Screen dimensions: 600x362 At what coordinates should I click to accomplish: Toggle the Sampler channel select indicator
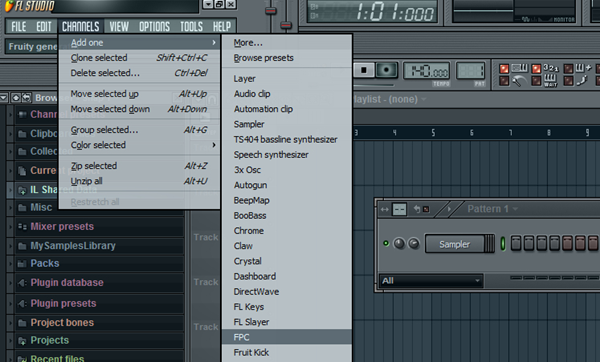(x=503, y=244)
